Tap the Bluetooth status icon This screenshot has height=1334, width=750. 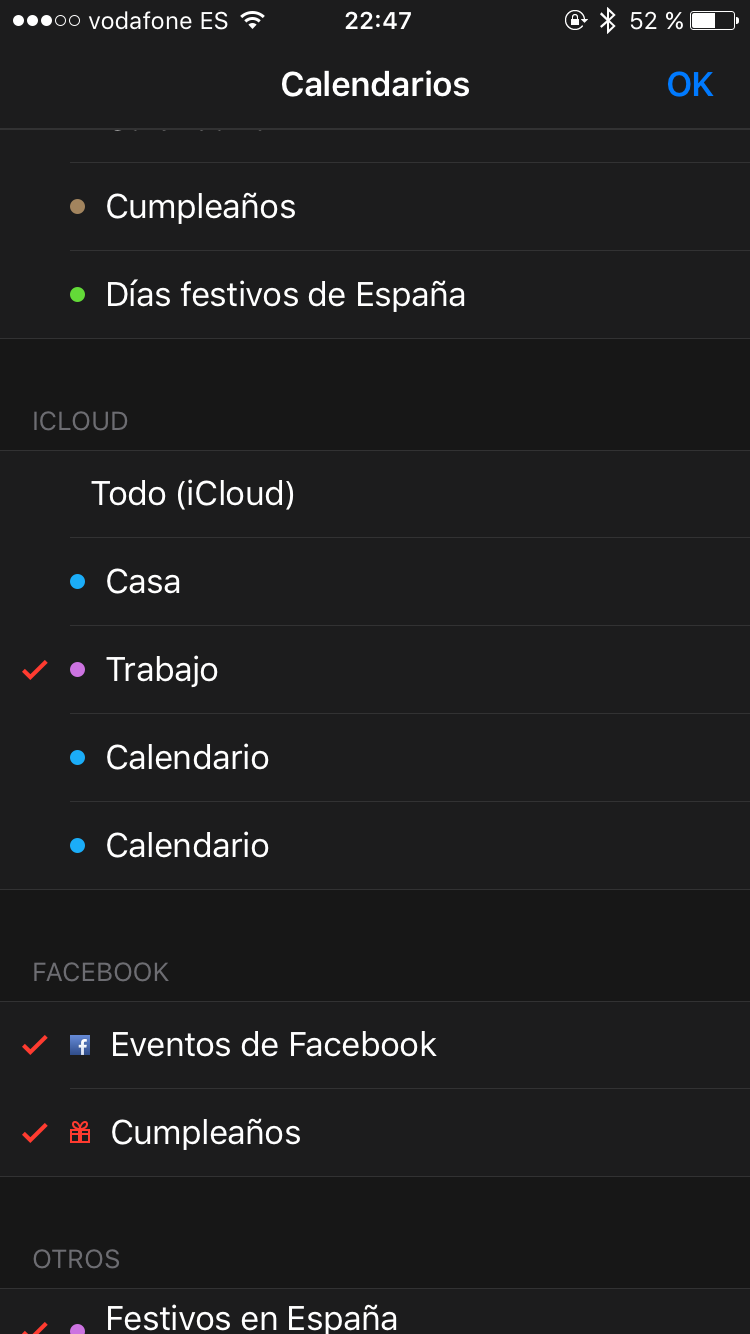(607, 21)
